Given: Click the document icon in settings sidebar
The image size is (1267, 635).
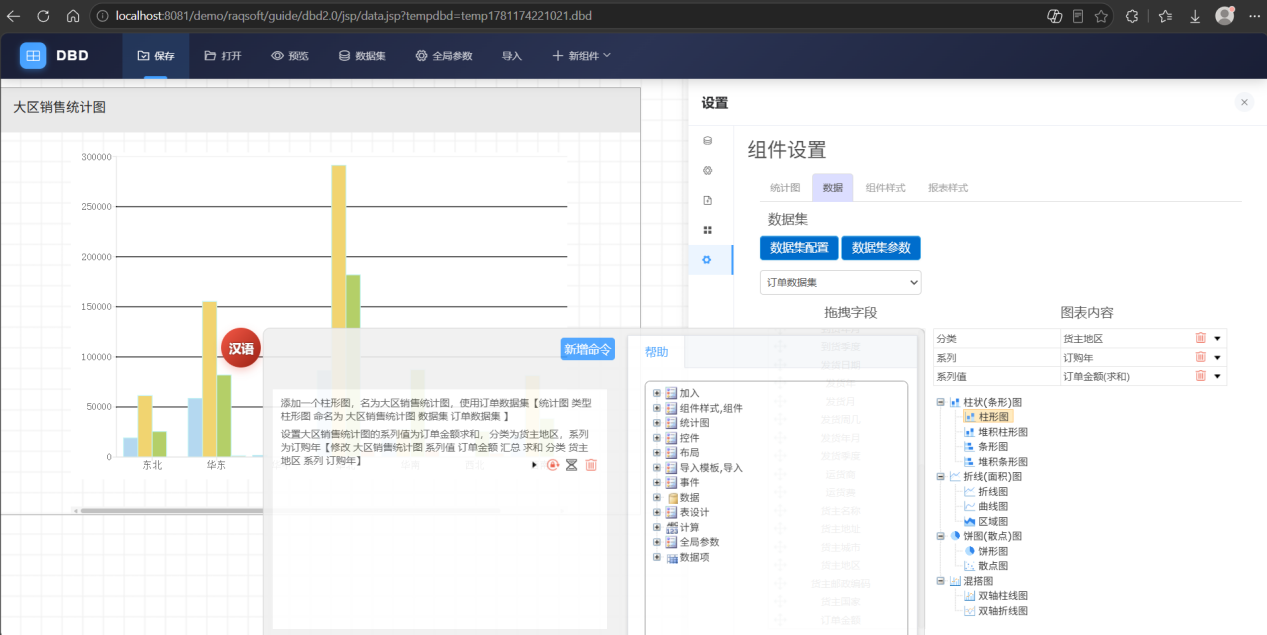Looking at the screenshot, I should 708,200.
